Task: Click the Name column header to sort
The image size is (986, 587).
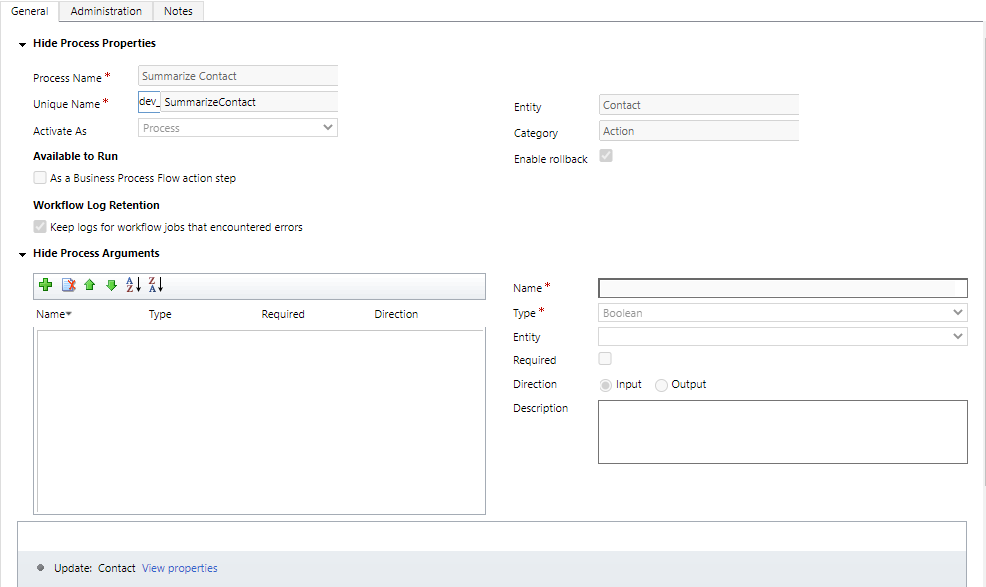Action: (x=52, y=314)
